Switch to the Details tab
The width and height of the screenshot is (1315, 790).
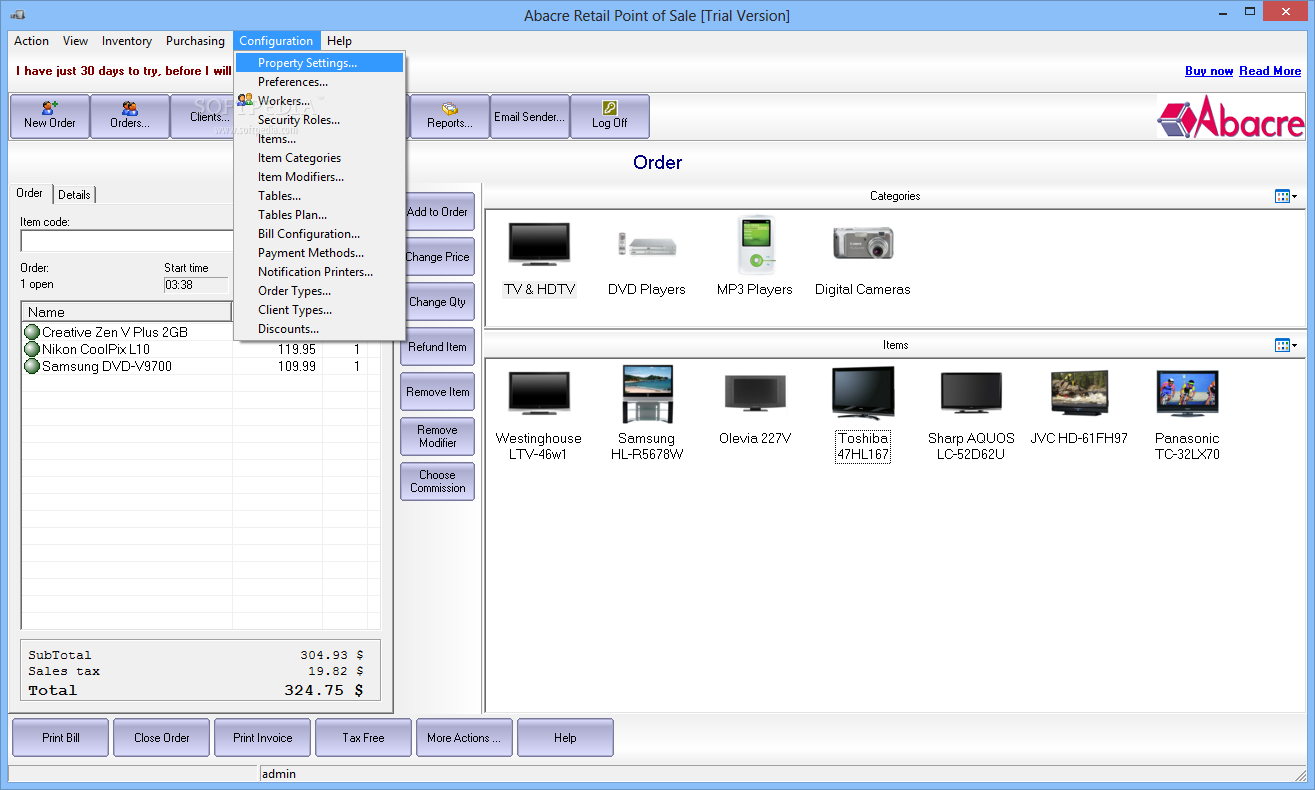[x=74, y=195]
